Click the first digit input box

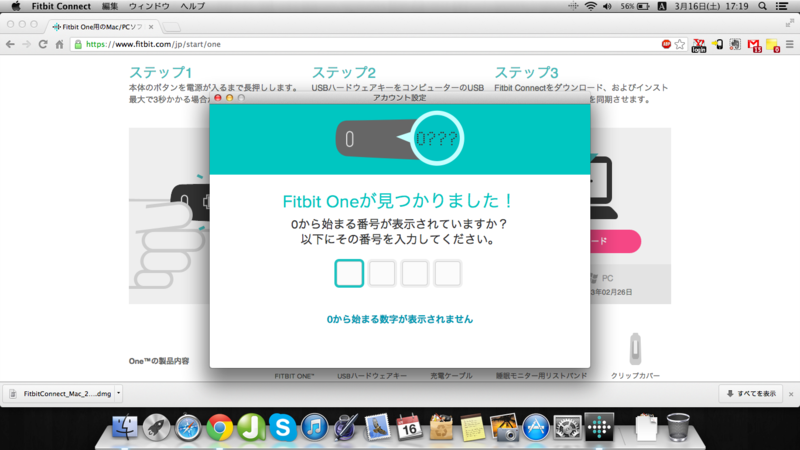(349, 273)
